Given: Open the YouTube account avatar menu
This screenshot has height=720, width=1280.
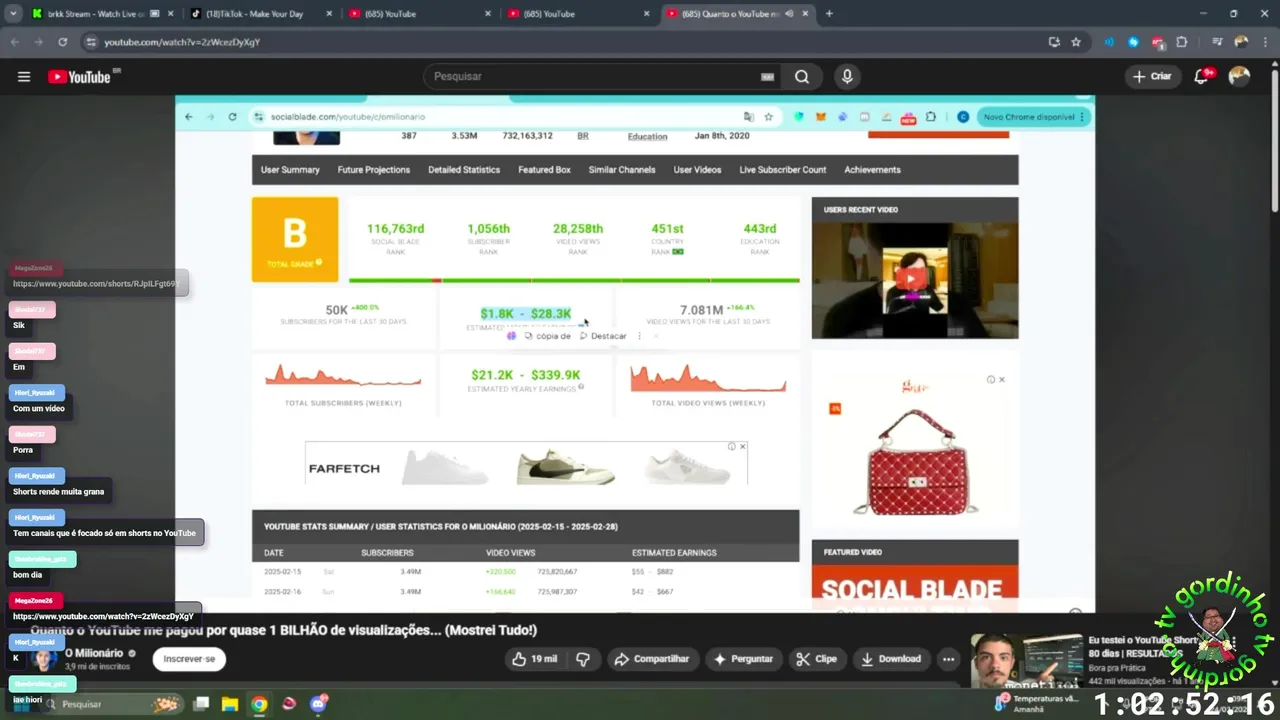Looking at the screenshot, I should point(1239,76).
